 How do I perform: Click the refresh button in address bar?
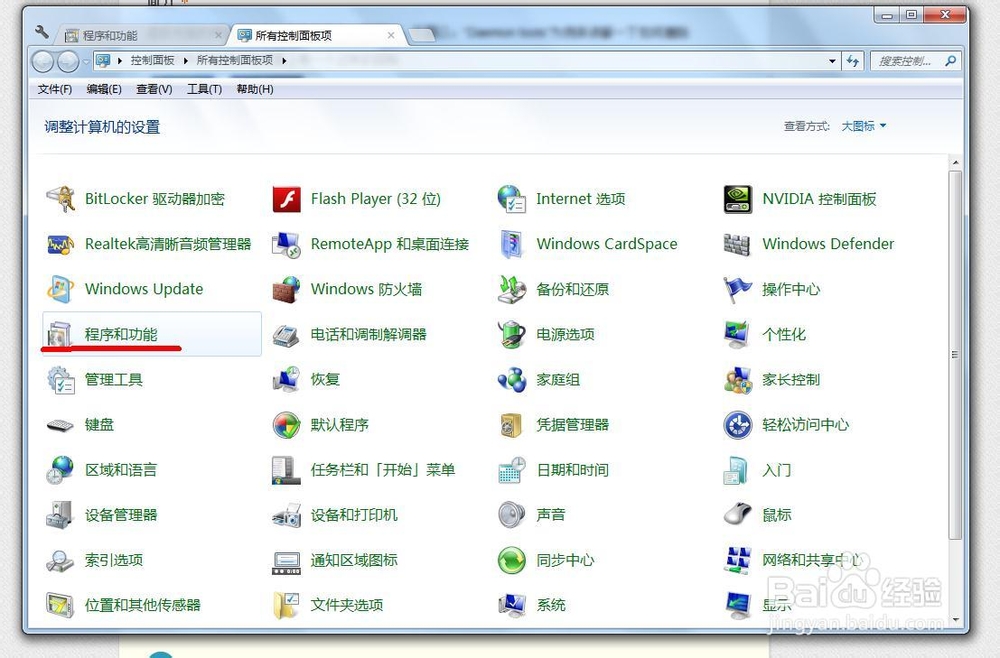[x=853, y=61]
